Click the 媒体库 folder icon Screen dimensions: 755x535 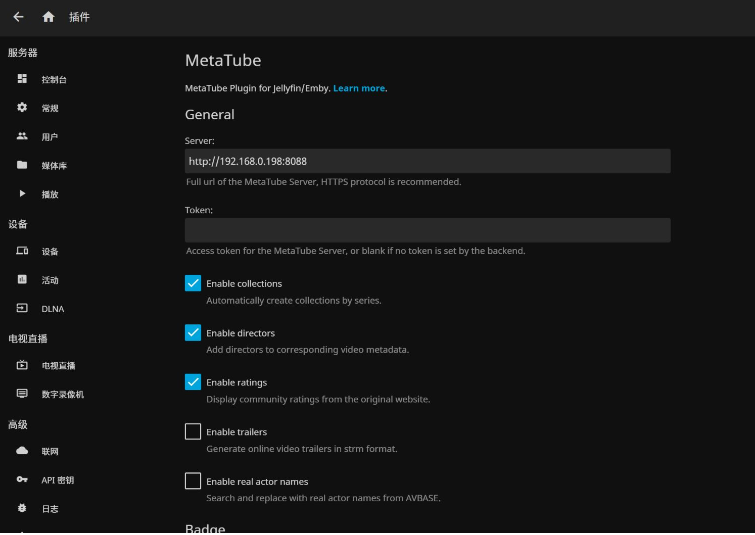click(22, 165)
